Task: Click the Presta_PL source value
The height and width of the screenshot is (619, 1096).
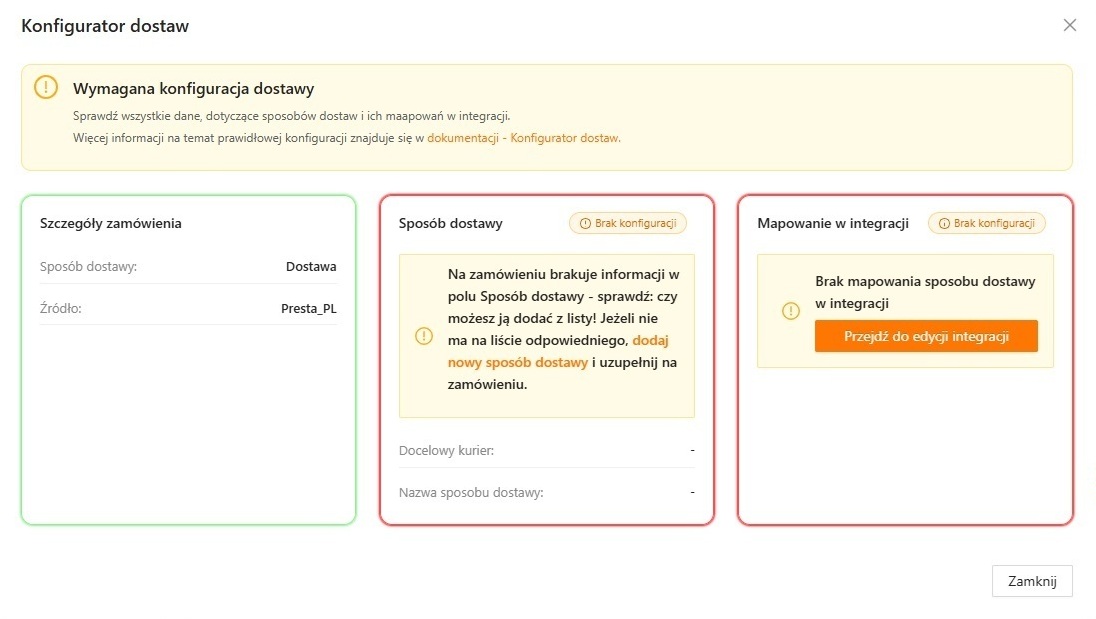Action: click(x=308, y=308)
